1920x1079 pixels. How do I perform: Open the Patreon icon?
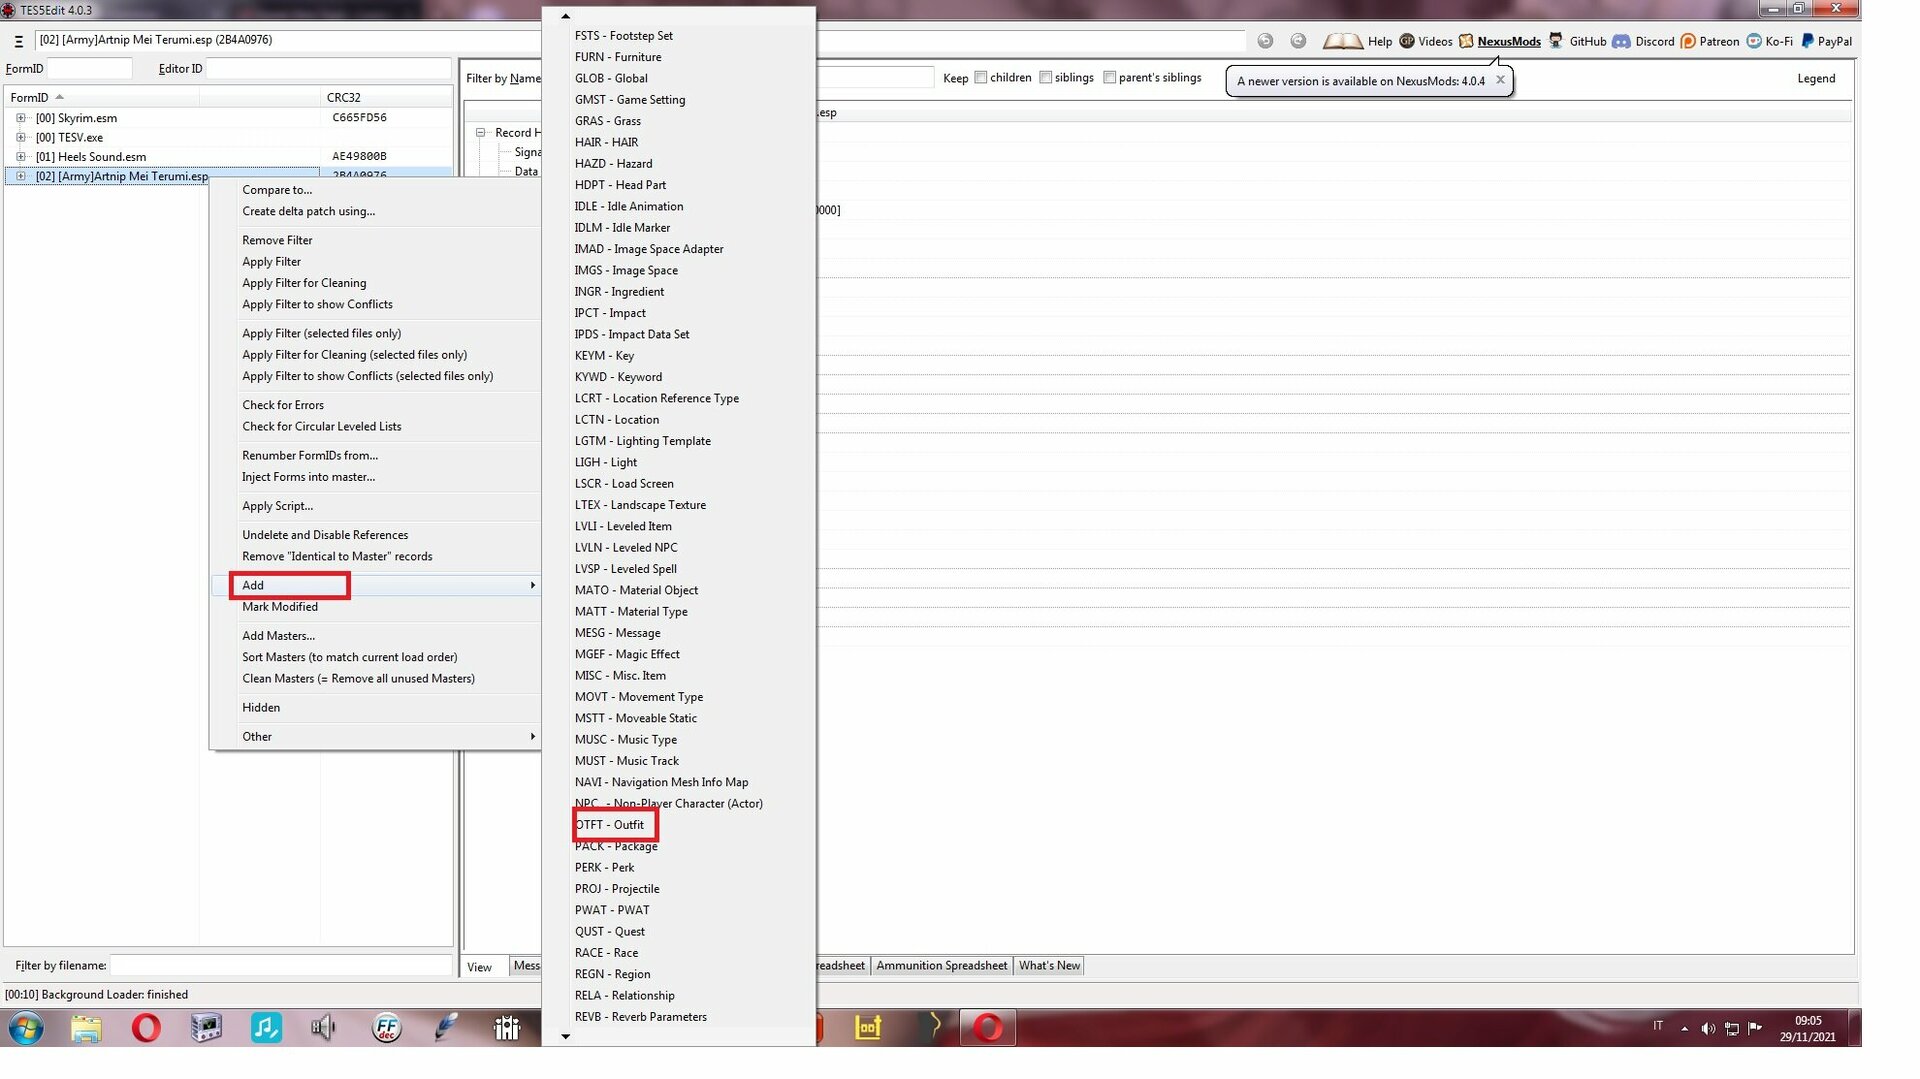(1688, 41)
